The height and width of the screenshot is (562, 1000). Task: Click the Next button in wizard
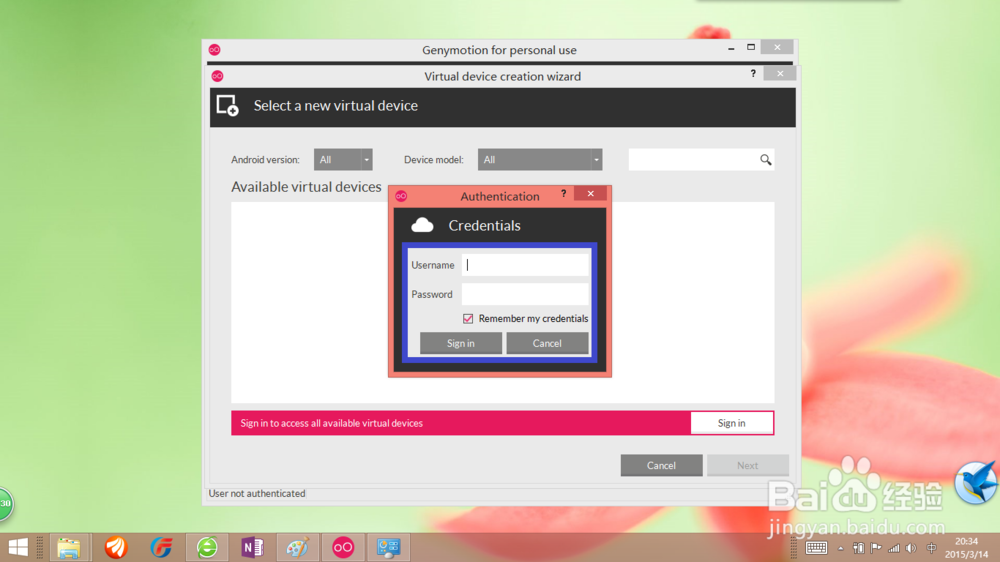click(747, 466)
